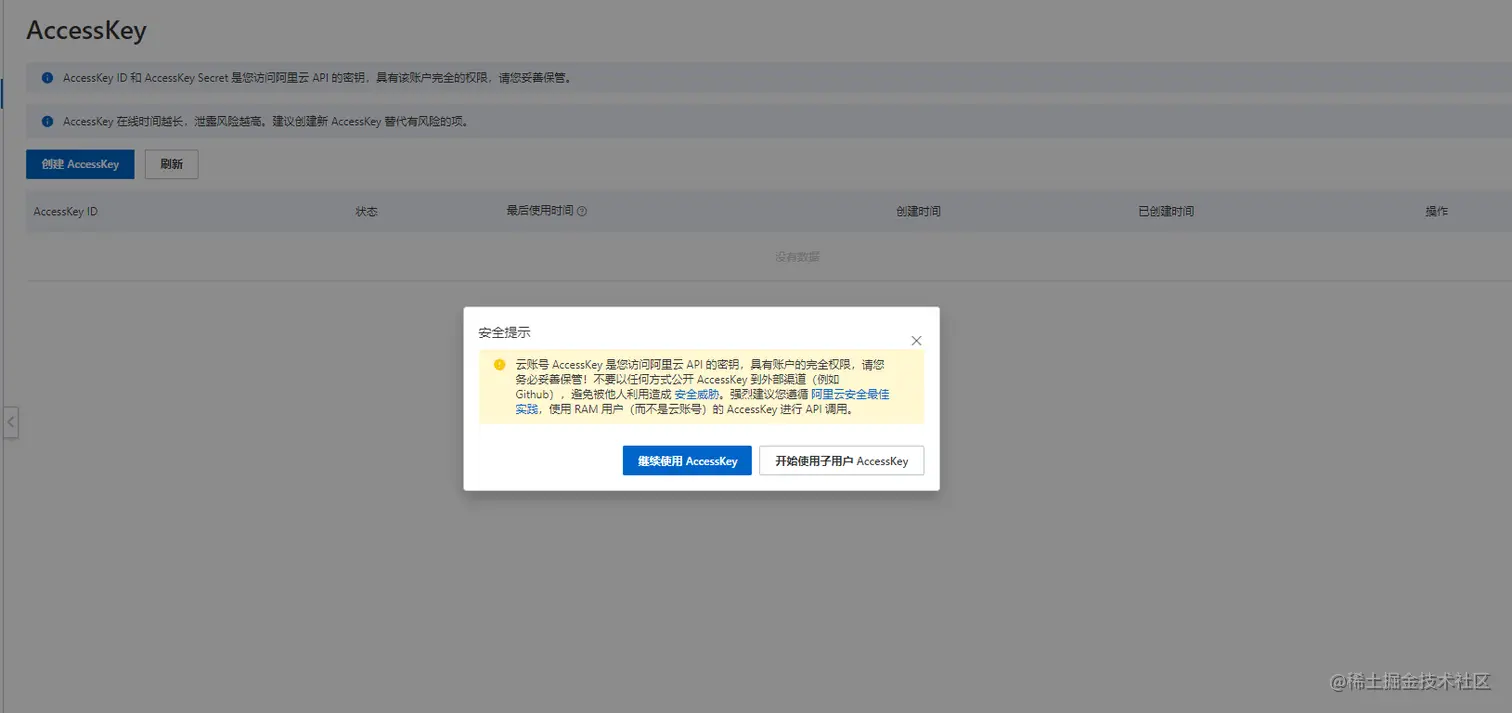
Task: Click the yellow warning icon in the dialog
Action: (x=499, y=364)
